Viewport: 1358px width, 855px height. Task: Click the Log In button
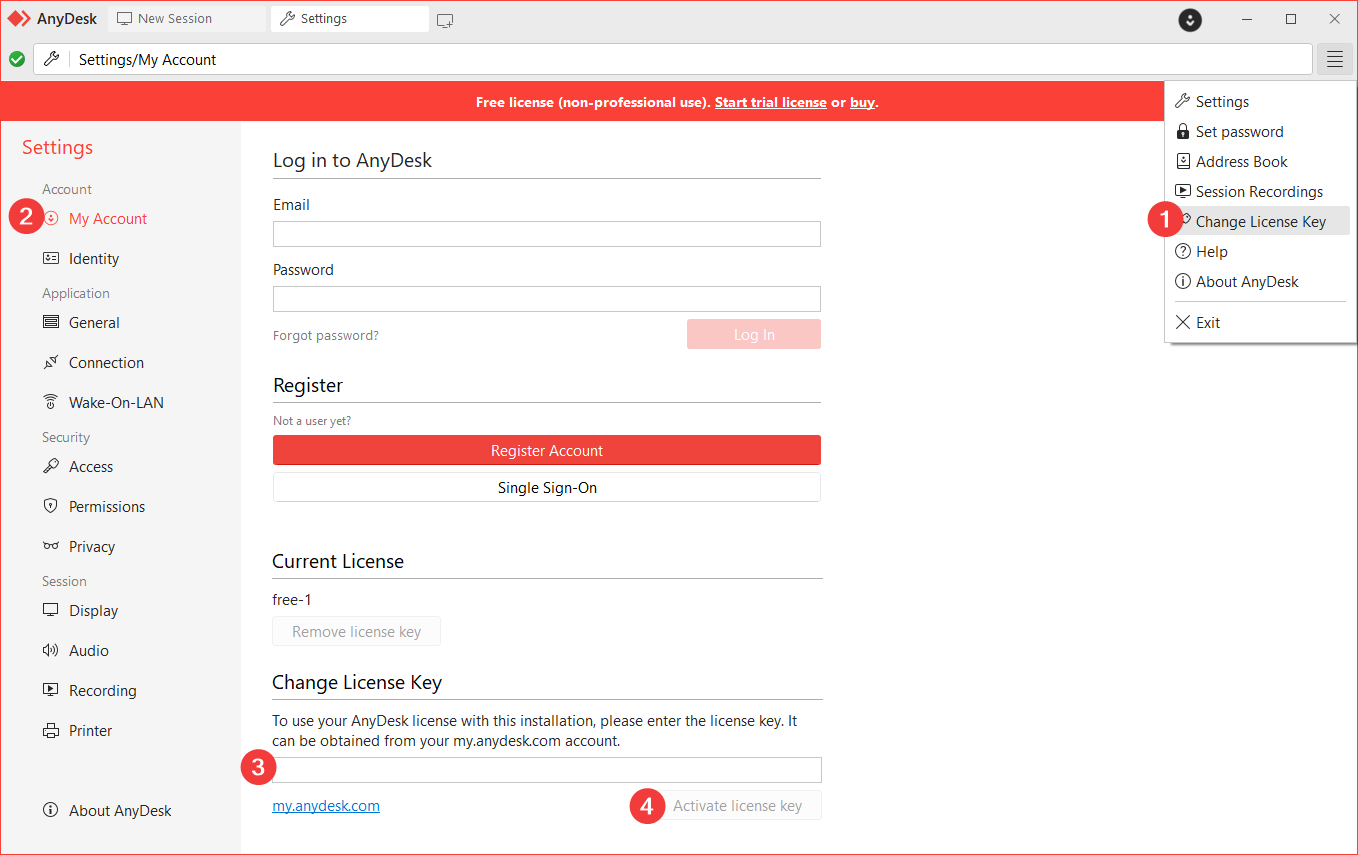point(754,334)
